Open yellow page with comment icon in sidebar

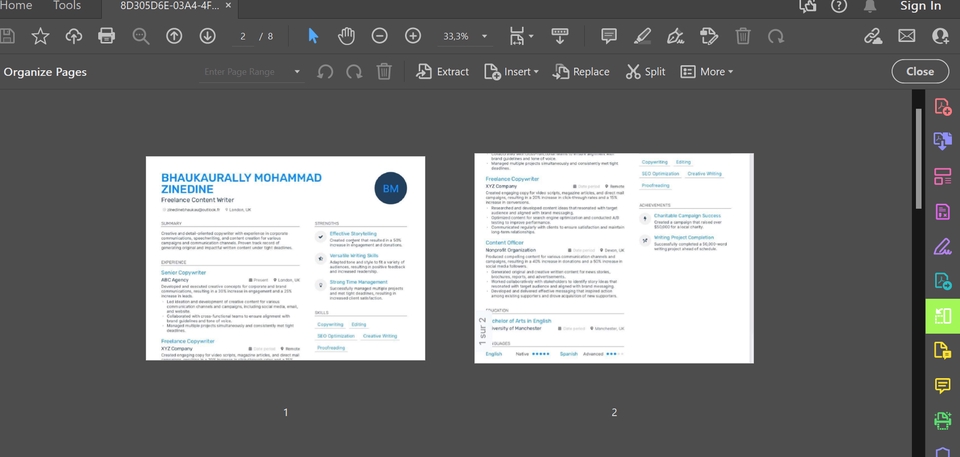tap(942, 351)
